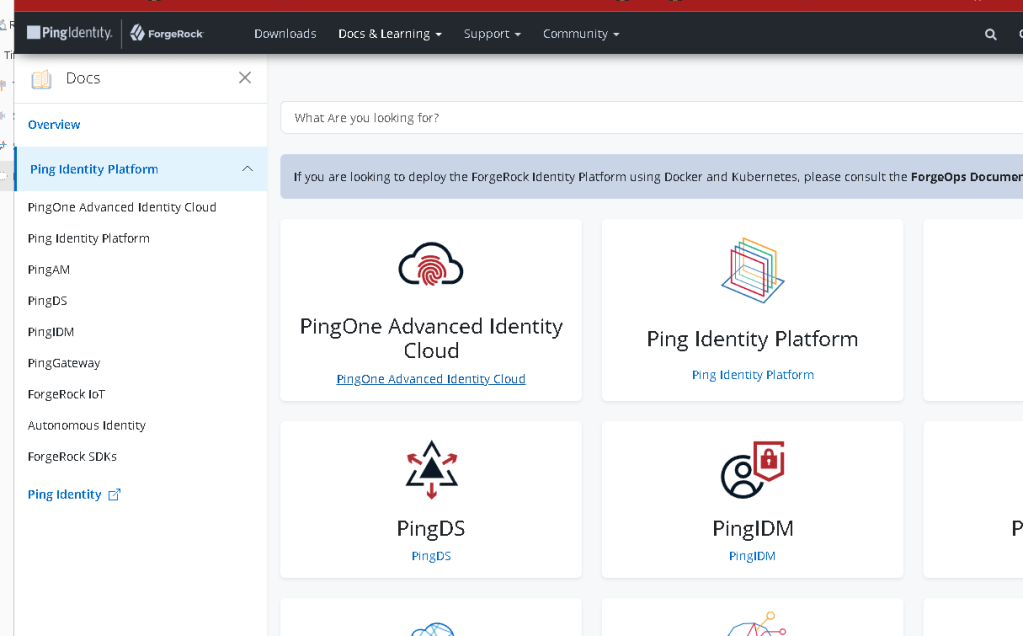This screenshot has height=636, width=1023.
Task: Click the PingIdentity logo in header
Action: 70,33
